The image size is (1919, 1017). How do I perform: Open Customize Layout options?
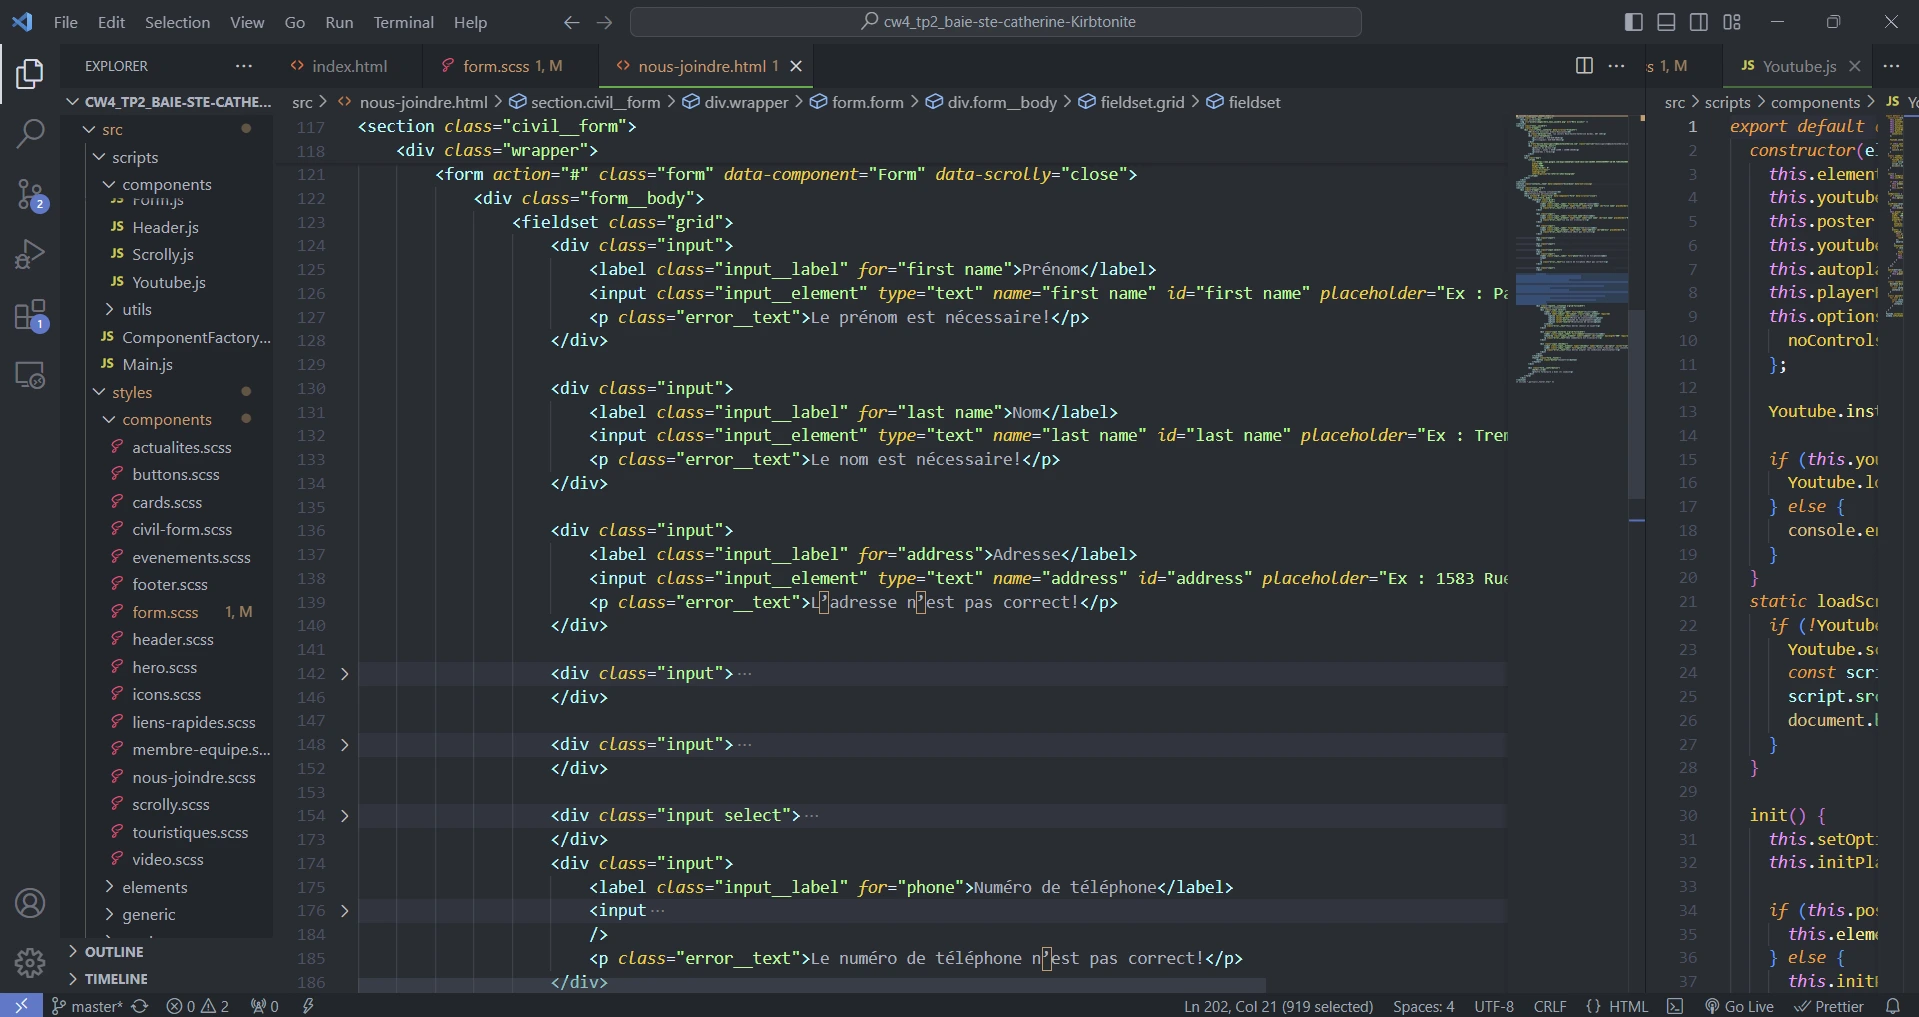(x=1732, y=22)
